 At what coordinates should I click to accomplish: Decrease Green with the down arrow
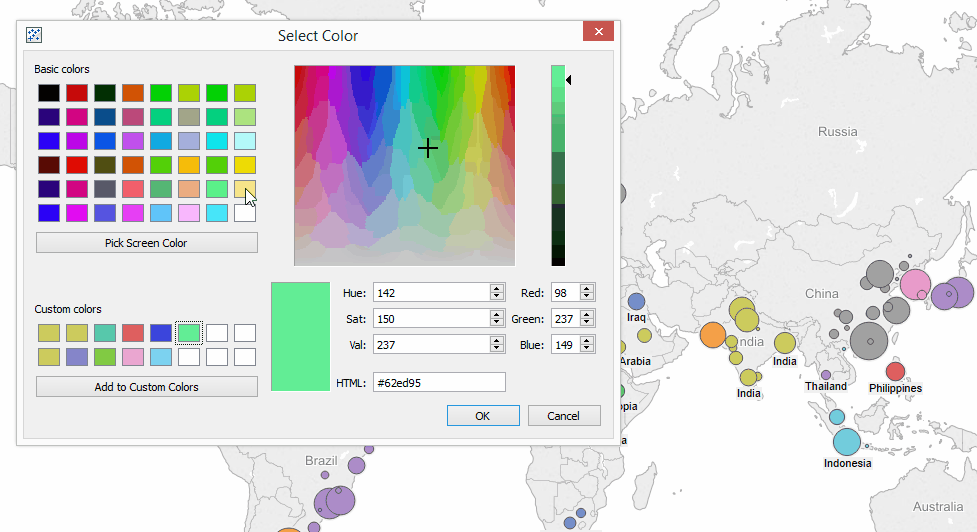point(586,323)
